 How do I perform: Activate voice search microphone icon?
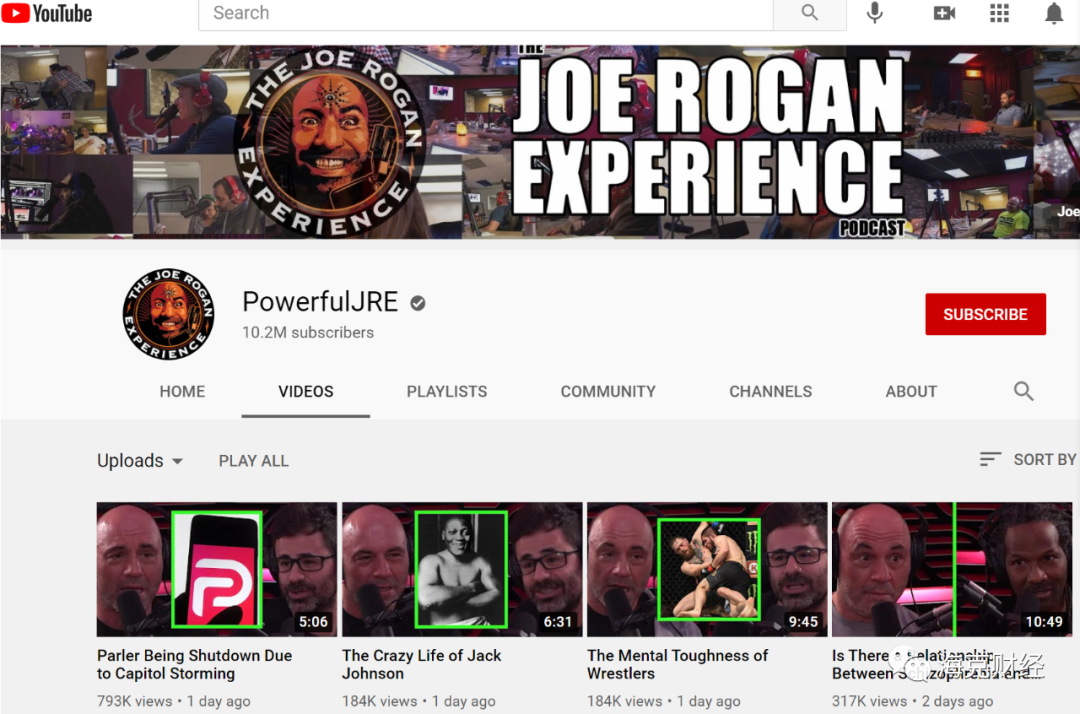[x=875, y=13]
